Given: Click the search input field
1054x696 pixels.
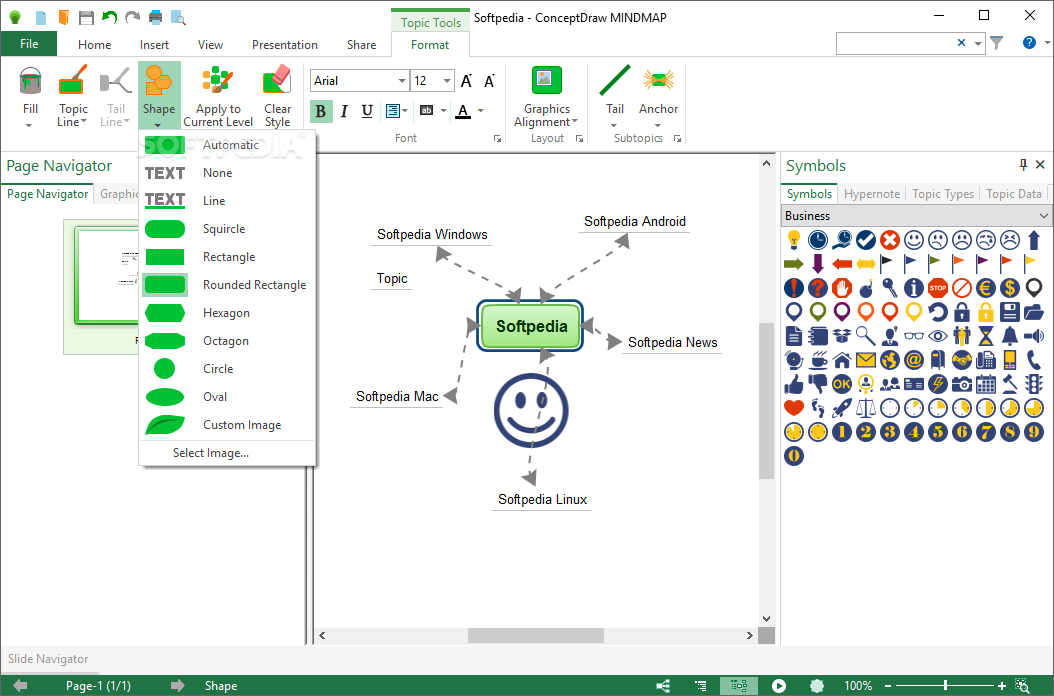Looking at the screenshot, I should pyautogui.click(x=895, y=43).
